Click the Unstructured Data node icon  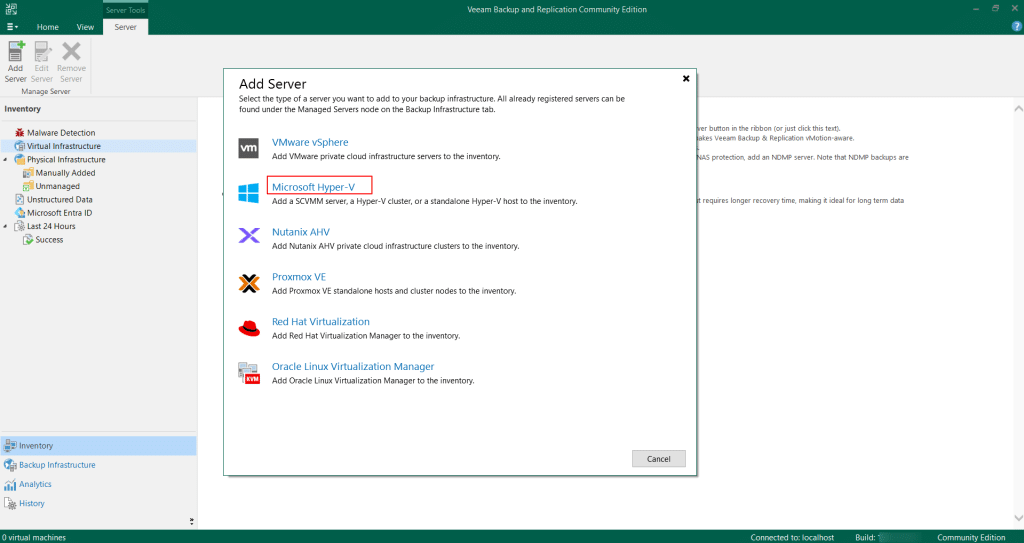click(20, 200)
